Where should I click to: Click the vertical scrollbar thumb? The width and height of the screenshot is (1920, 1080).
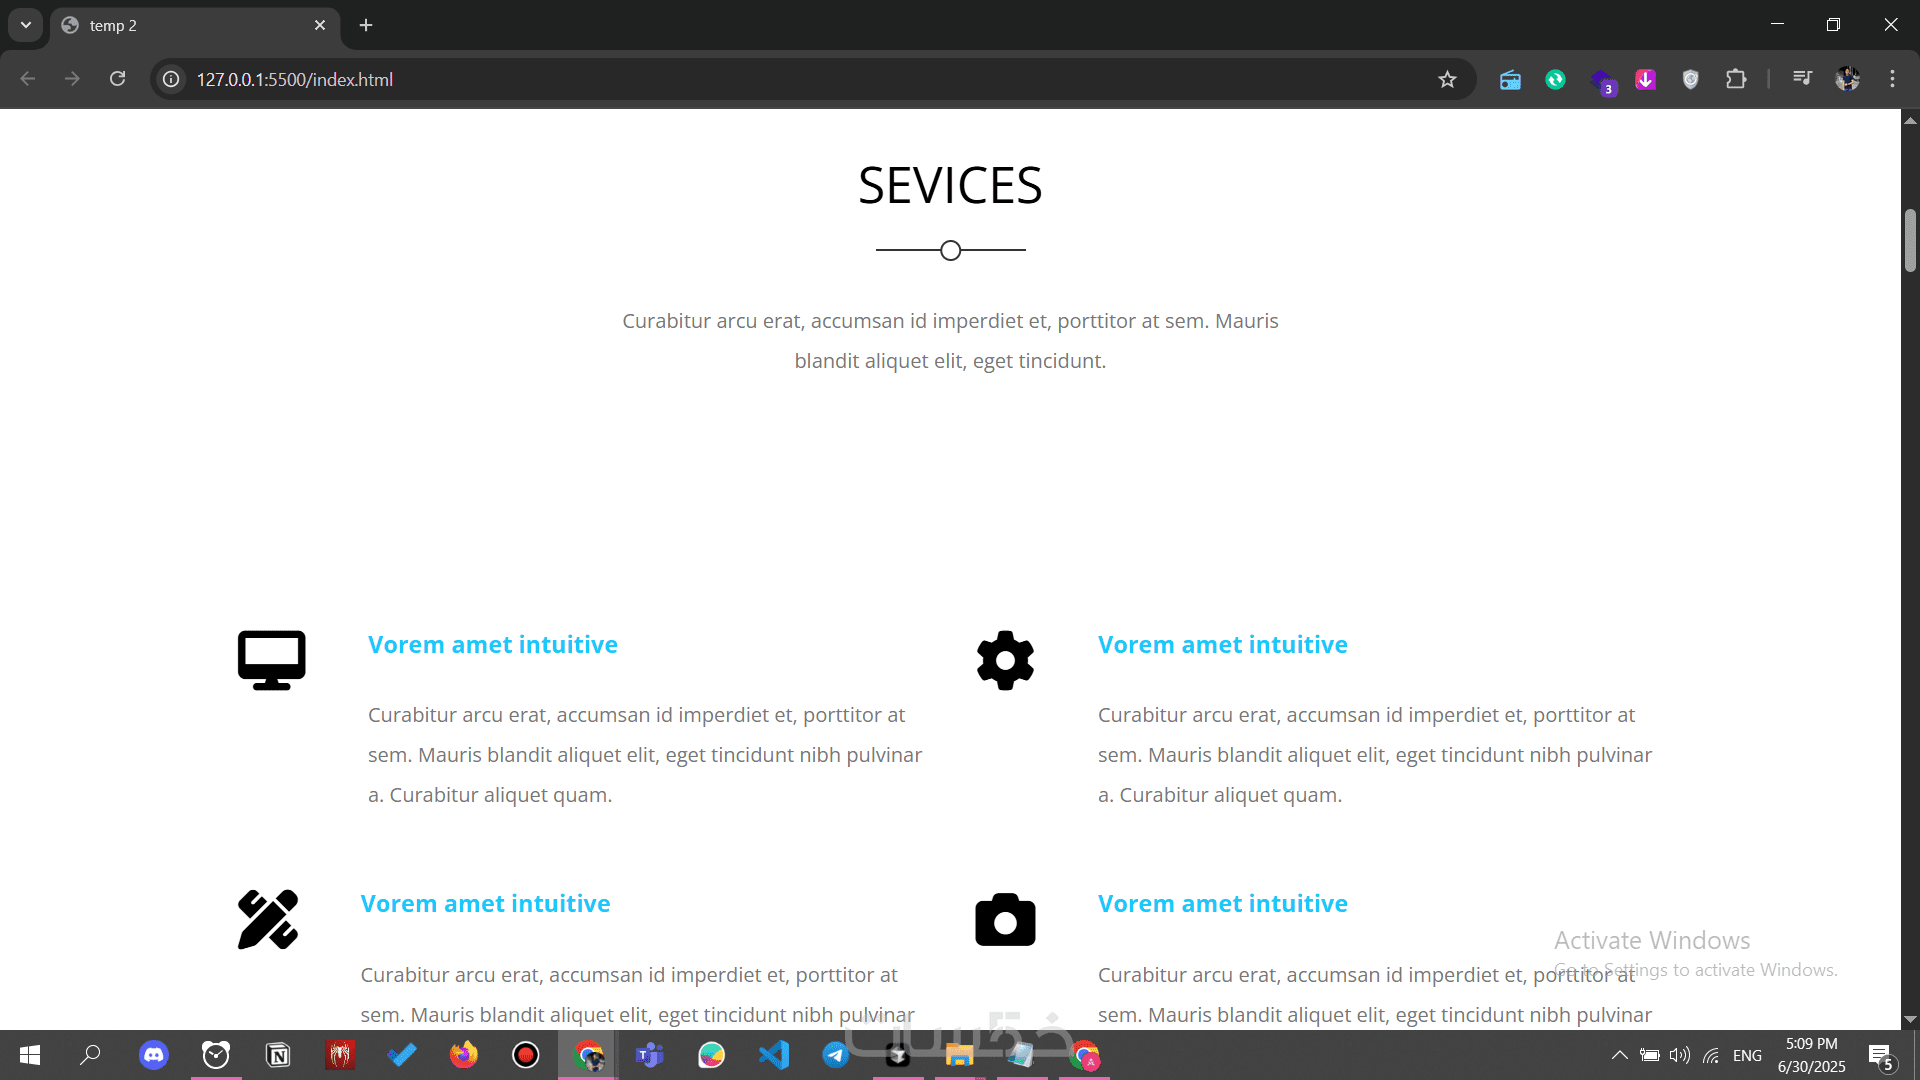pyautogui.click(x=1910, y=240)
